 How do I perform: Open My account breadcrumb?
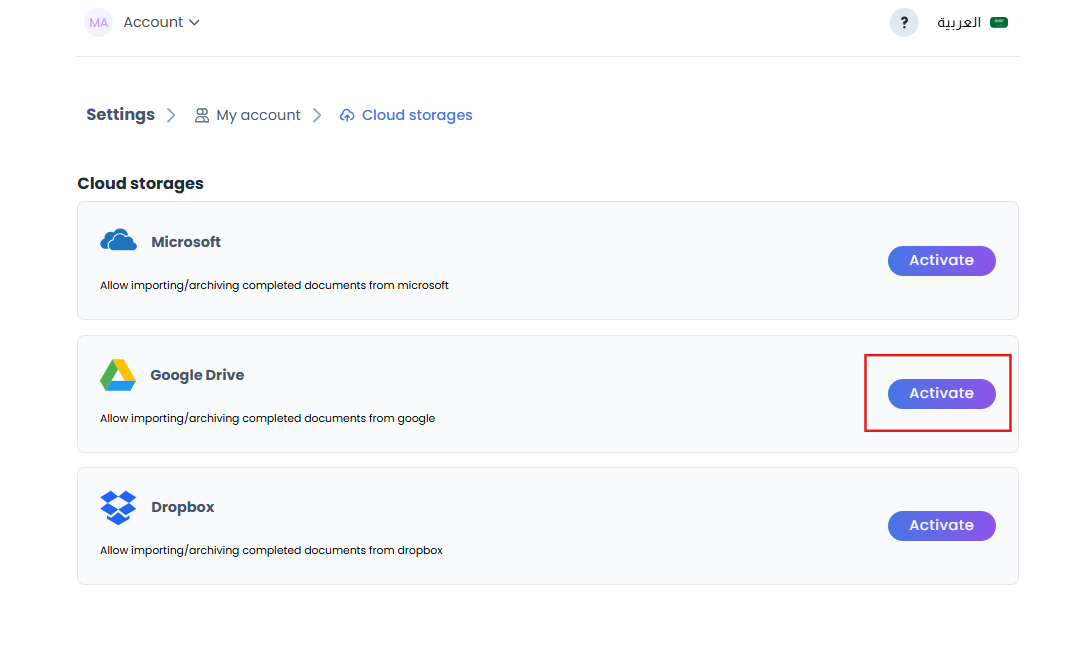tap(247, 115)
